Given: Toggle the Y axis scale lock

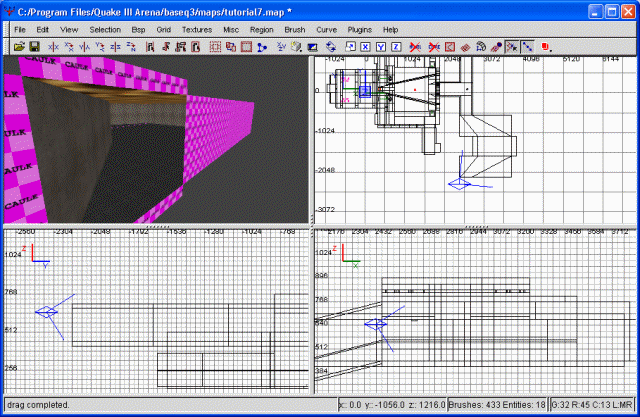Looking at the screenshot, I should tap(381, 47).
